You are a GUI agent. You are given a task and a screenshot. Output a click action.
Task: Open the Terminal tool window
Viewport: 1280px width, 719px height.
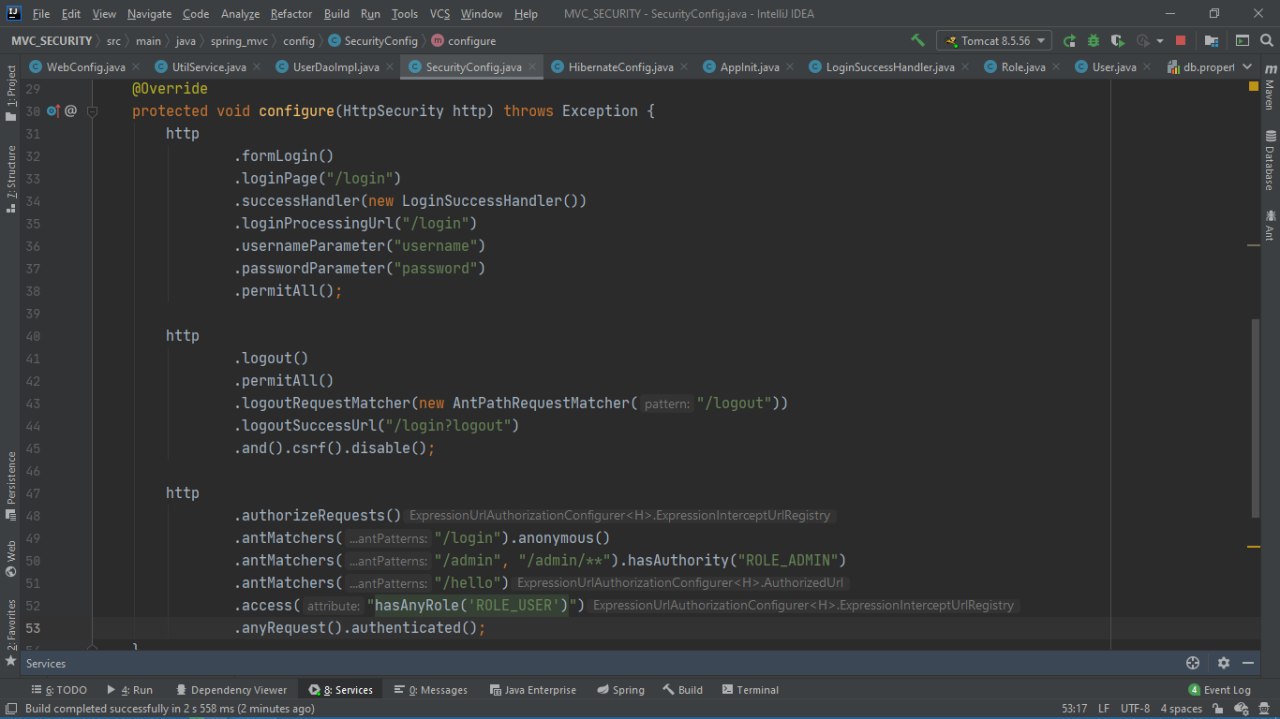(750, 690)
